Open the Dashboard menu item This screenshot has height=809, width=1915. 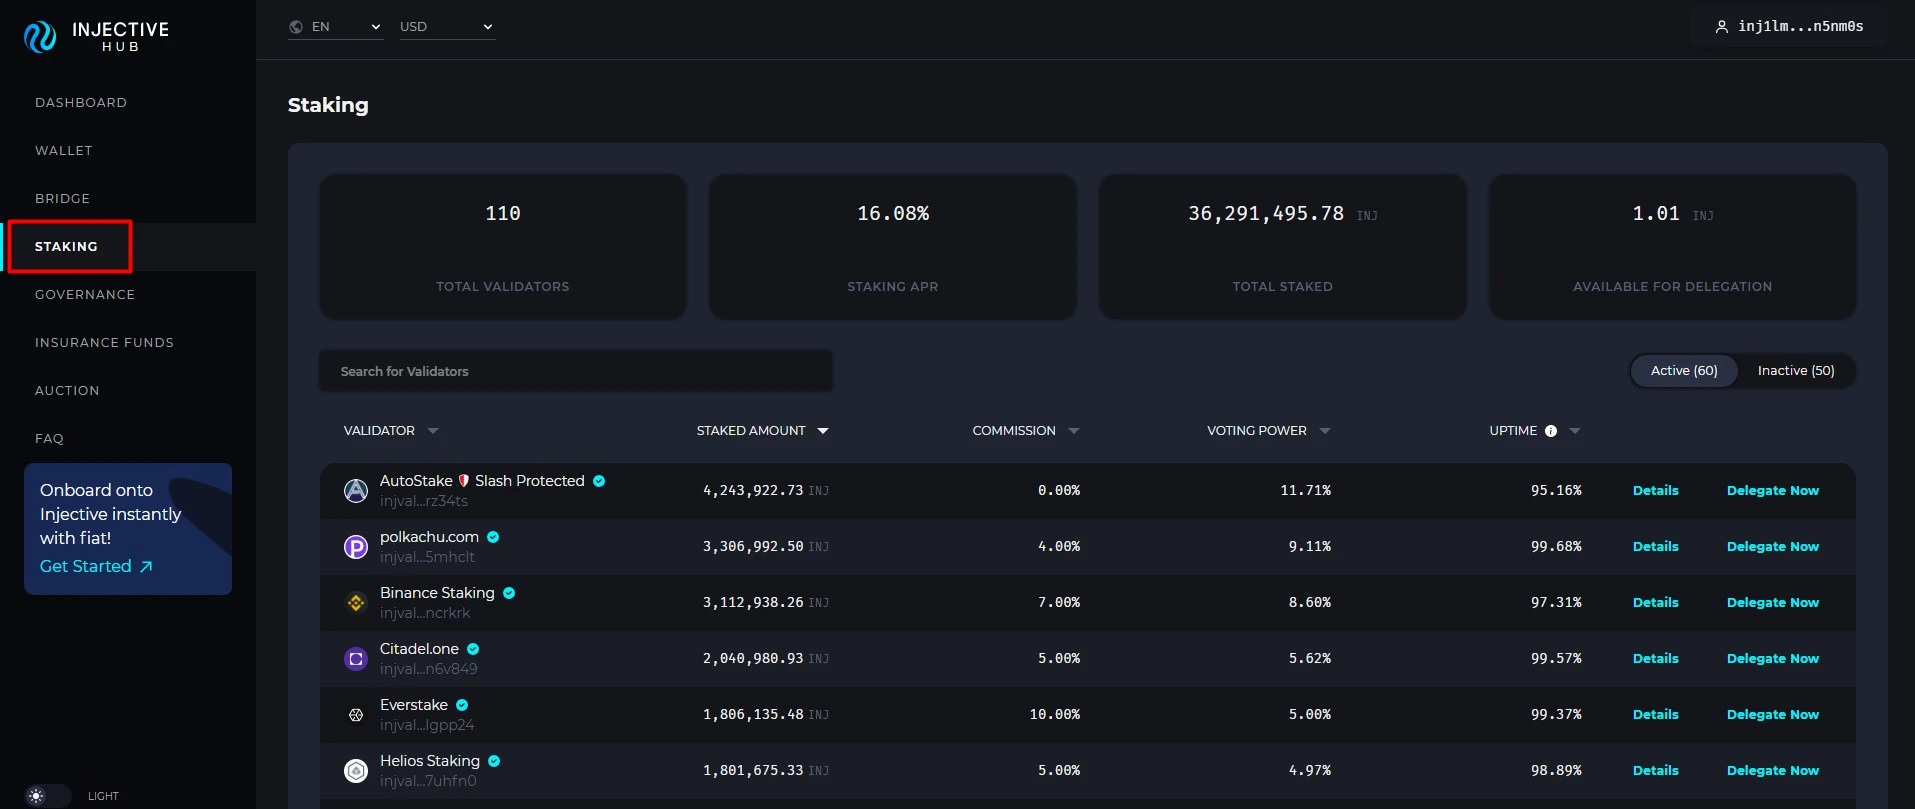click(x=81, y=103)
